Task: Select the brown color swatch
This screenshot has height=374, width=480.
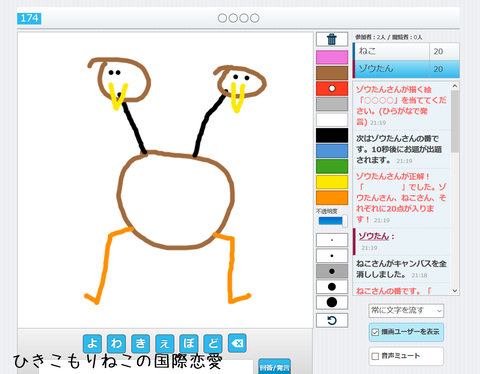Action: click(332, 73)
